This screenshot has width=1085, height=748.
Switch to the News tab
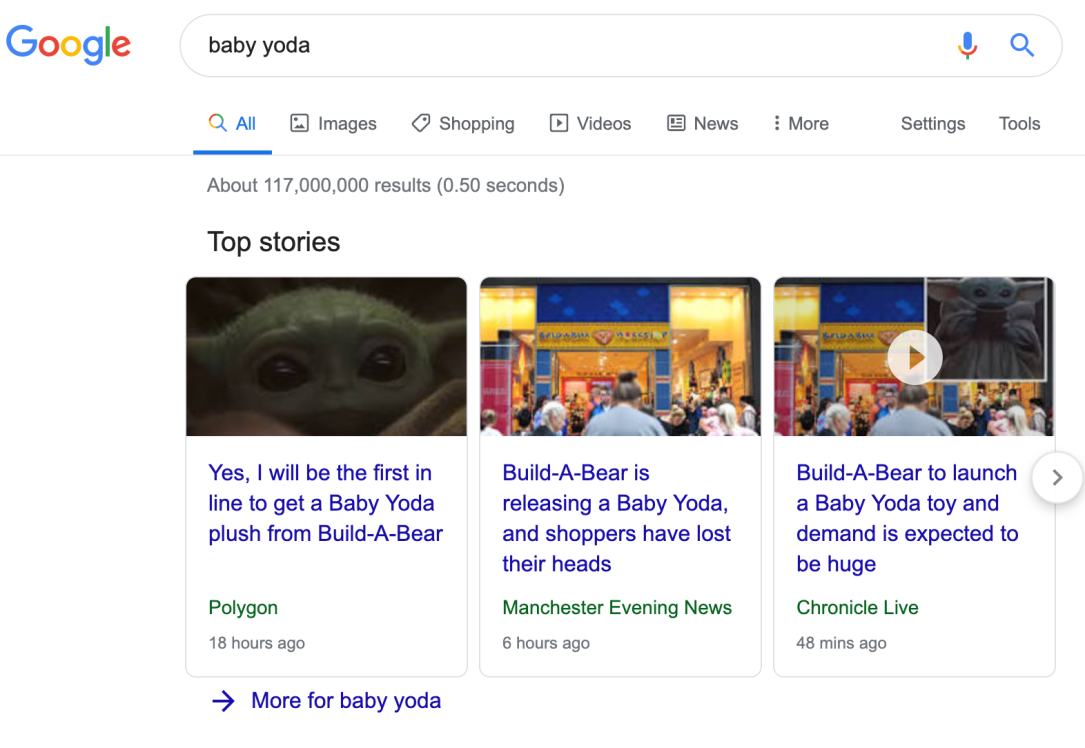click(703, 123)
